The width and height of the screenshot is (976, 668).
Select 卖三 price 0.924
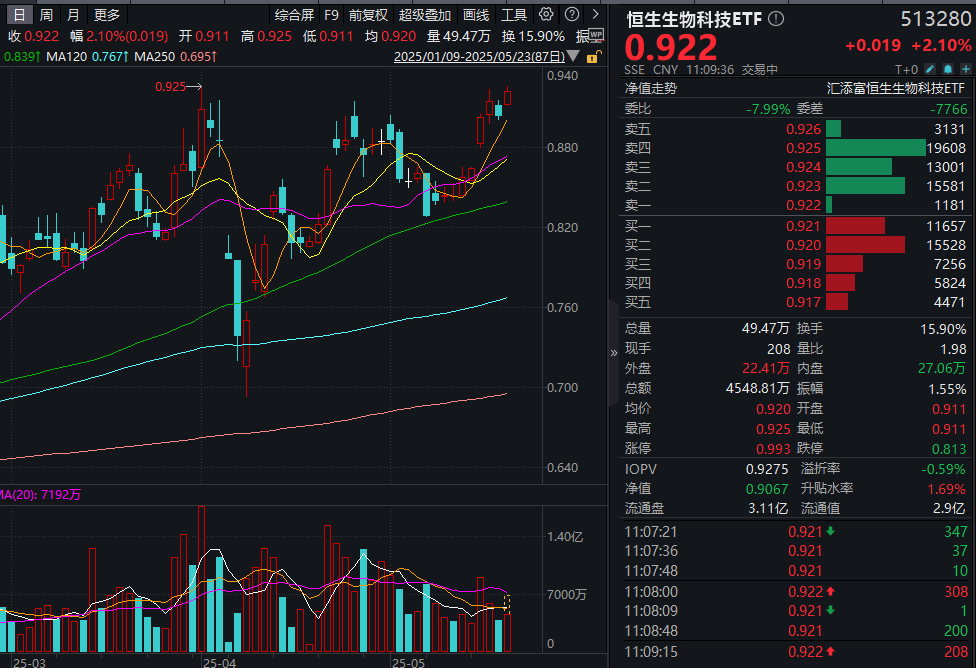(x=803, y=167)
